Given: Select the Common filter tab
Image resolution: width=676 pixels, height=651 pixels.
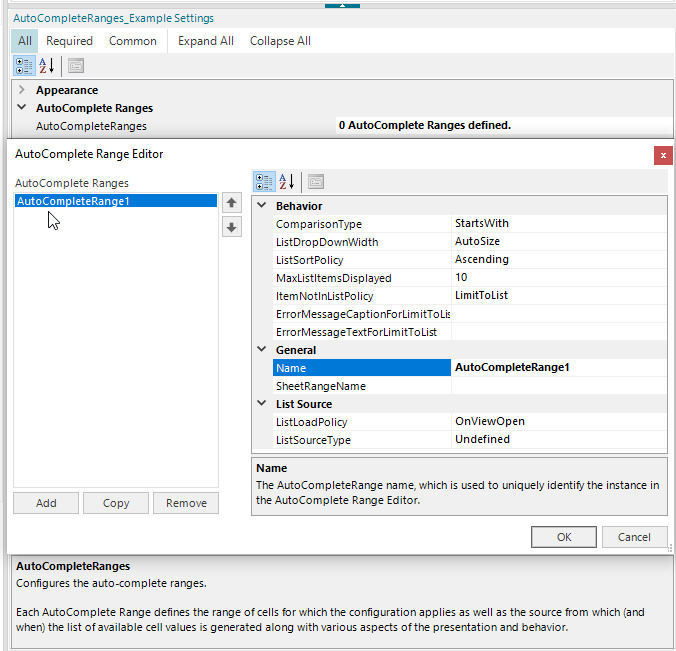Looking at the screenshot, I should point(133,41).
